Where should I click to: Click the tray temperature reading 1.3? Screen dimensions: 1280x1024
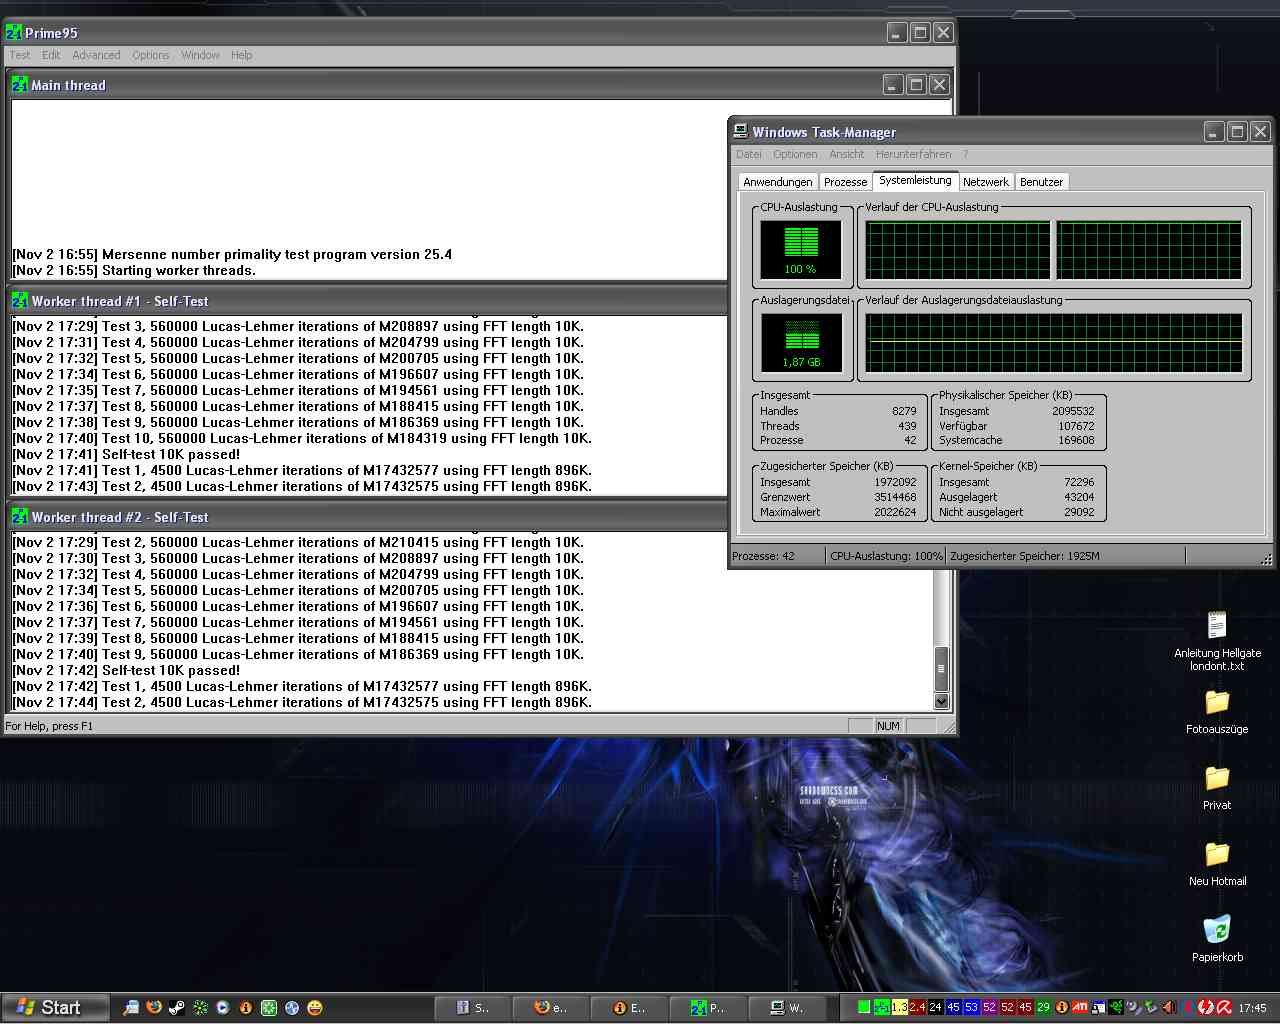(x=900, y=1007)
